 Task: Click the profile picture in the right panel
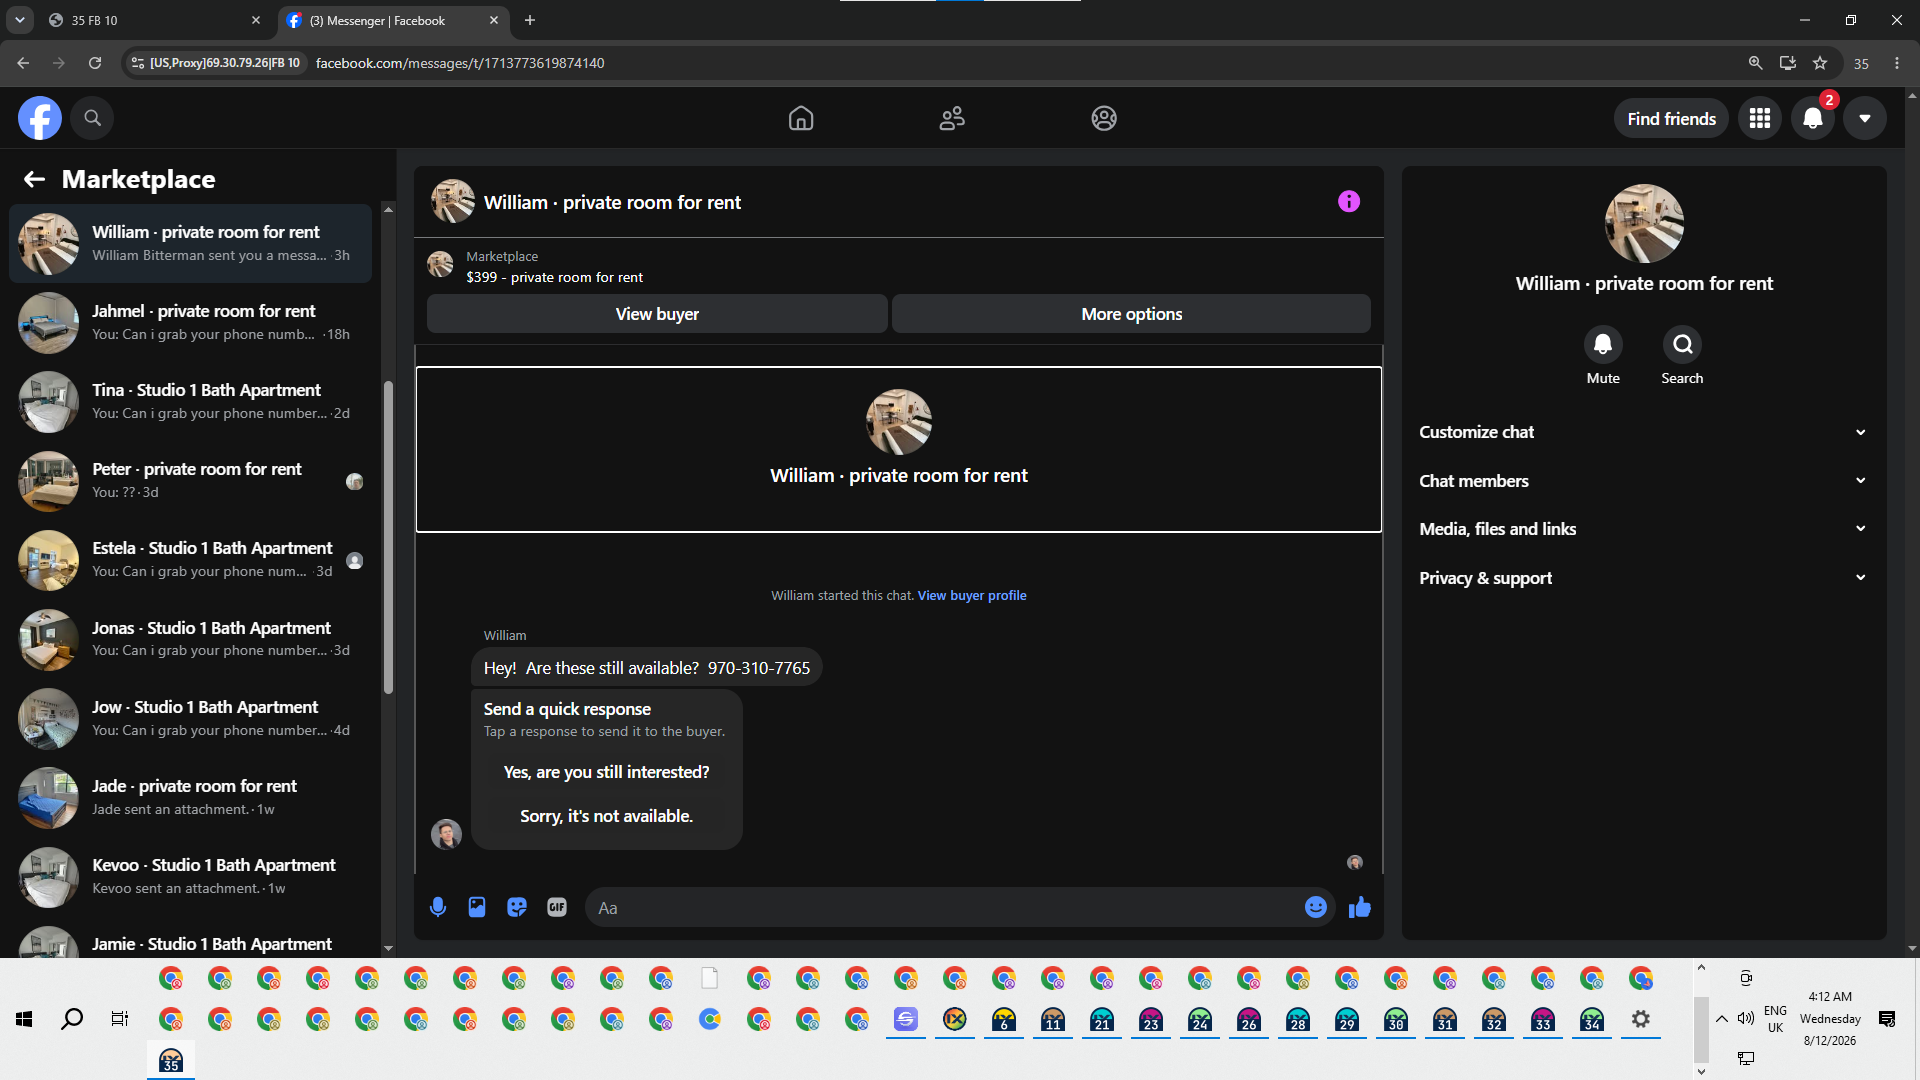tap(1644, 223)
